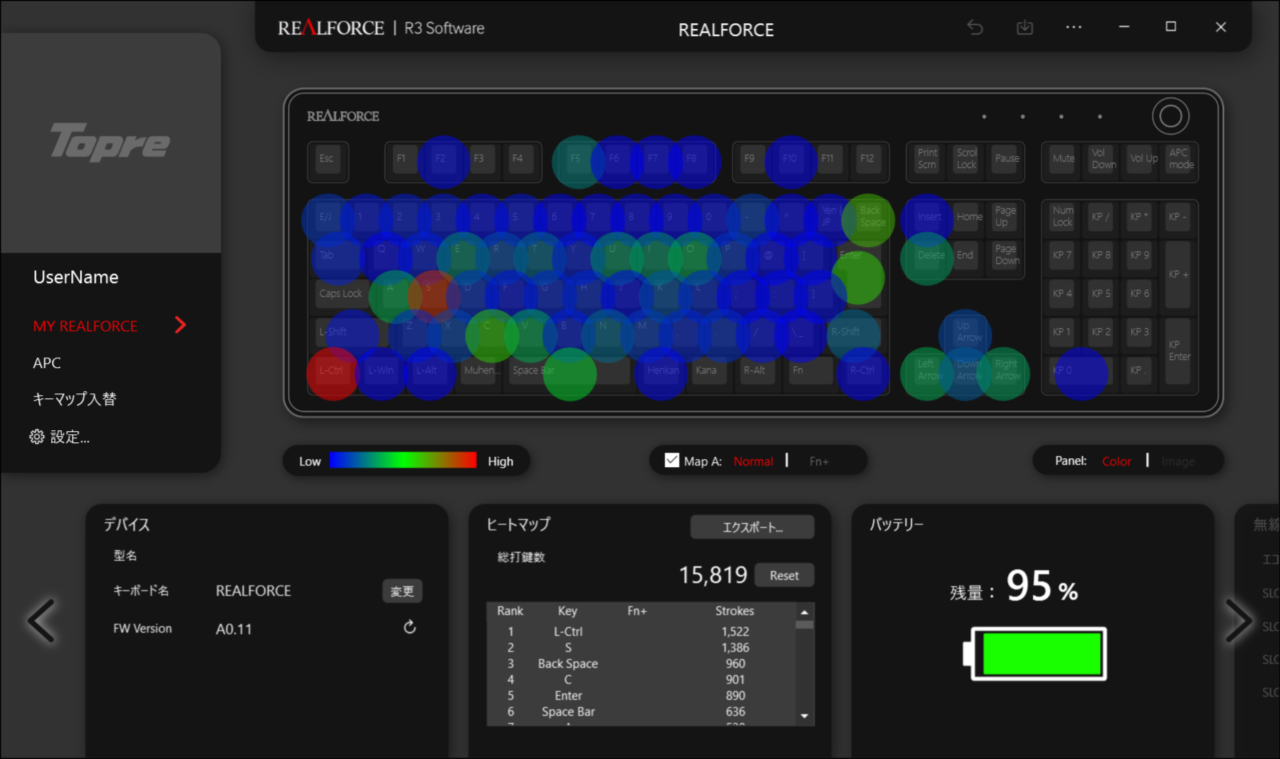The height and width of the screenshot is (759, 1280).
Task: Expand MY REALFORCE with red chevron
Action: click(x=180, y=325)
